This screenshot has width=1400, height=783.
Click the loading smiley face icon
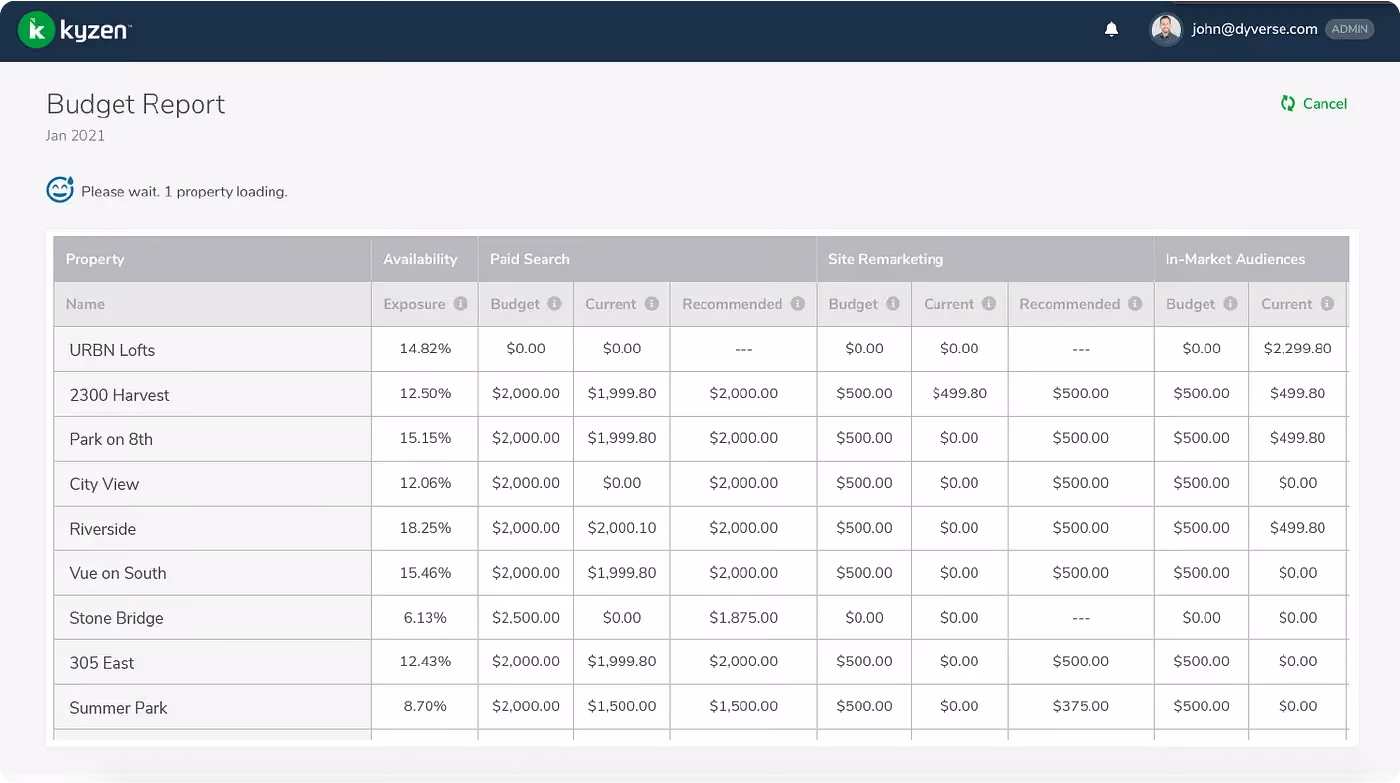[60, 190]
